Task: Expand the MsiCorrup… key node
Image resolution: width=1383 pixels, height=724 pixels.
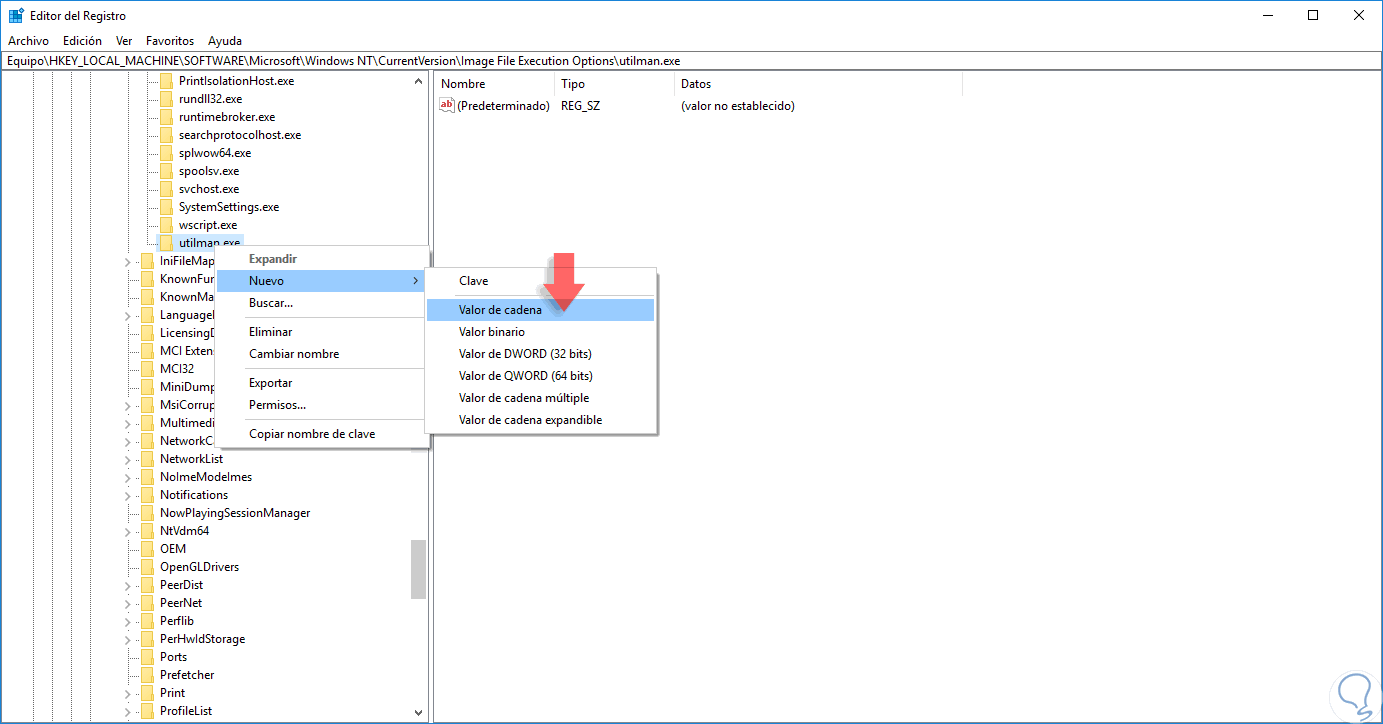Action: [128, 406]
